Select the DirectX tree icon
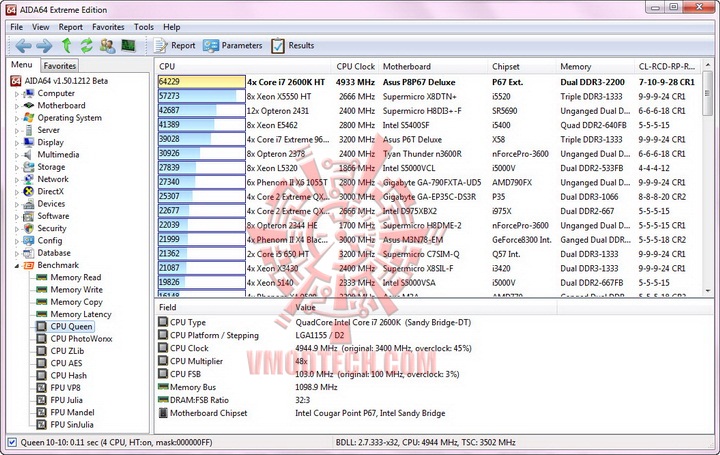720x455 pixels. point(29,191)
